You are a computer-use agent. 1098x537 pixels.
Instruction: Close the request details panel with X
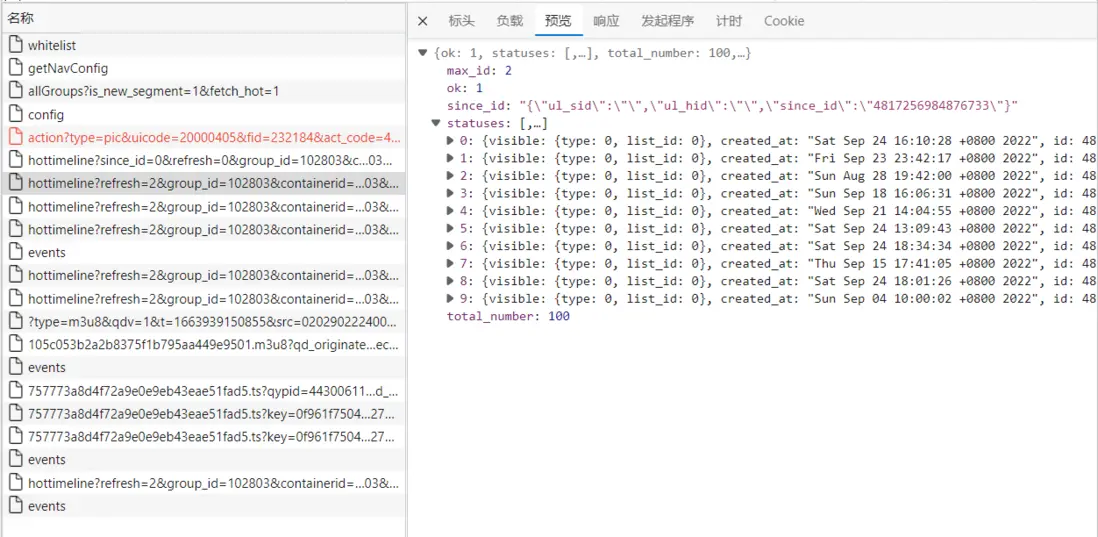422,21
